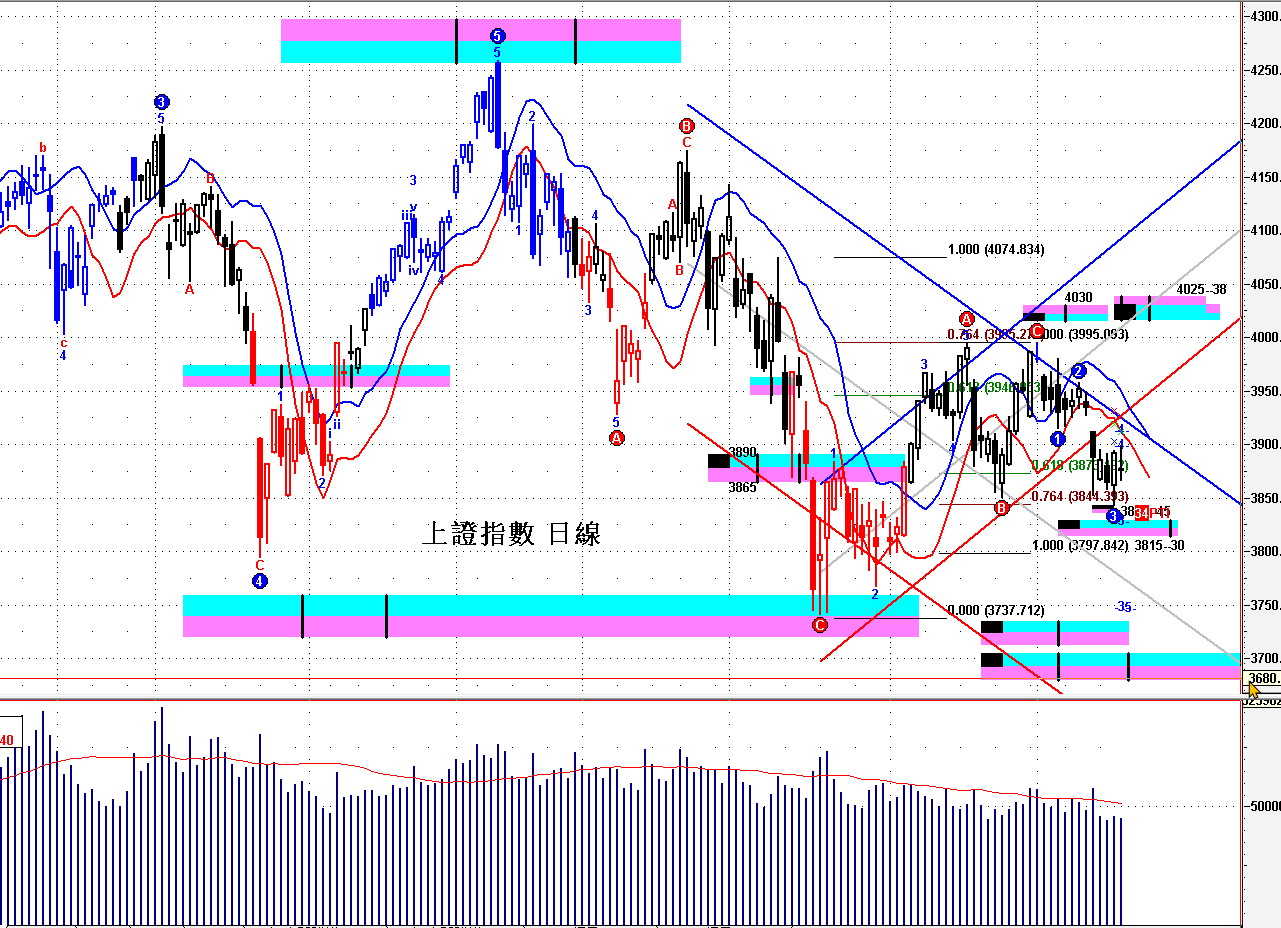The width and height of the screenshot is (1281, 928).
Task: Click the 0.000 (3737.712) Fibonacci level label
Action: tap(996, 610)
